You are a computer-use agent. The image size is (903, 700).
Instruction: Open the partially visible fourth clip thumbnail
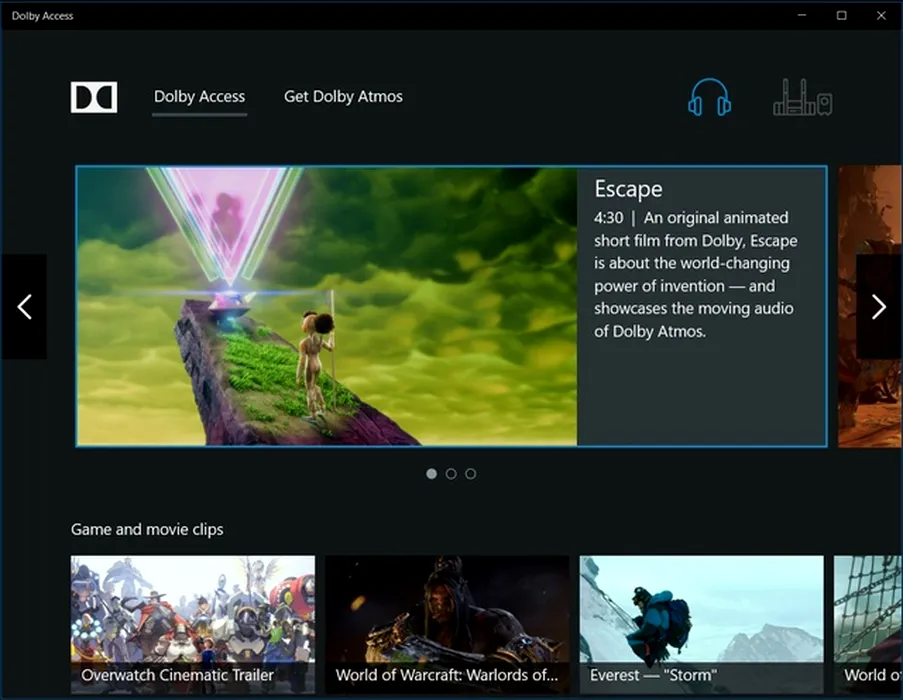tap(868, 625)
